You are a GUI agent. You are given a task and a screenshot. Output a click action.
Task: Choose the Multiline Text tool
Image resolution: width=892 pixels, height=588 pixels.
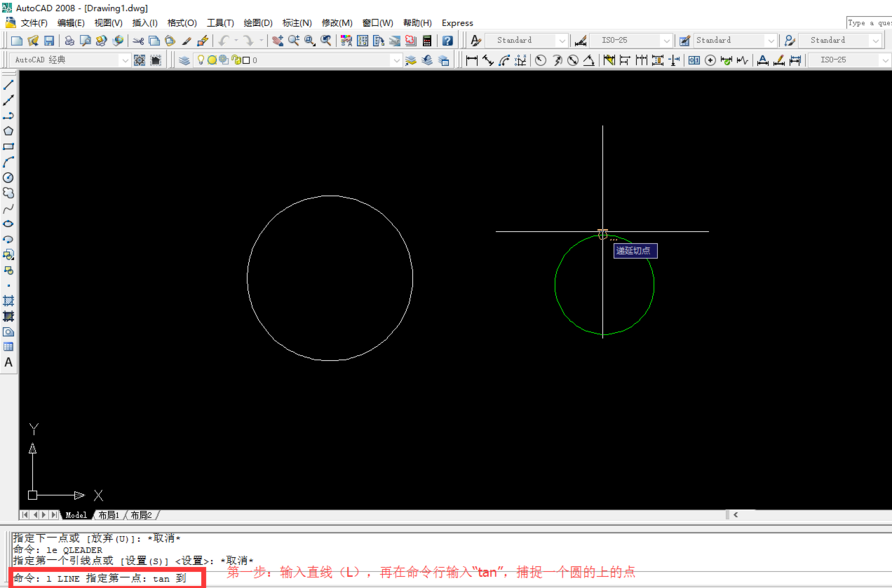8,363
